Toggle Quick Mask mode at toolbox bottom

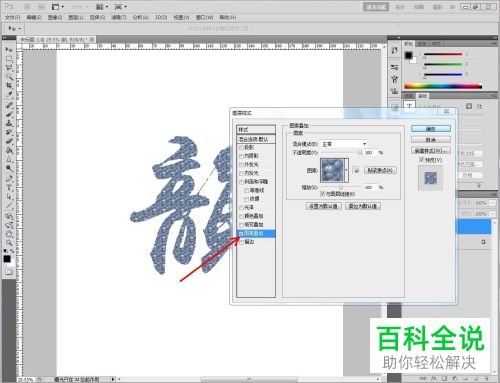coord(8,272)
